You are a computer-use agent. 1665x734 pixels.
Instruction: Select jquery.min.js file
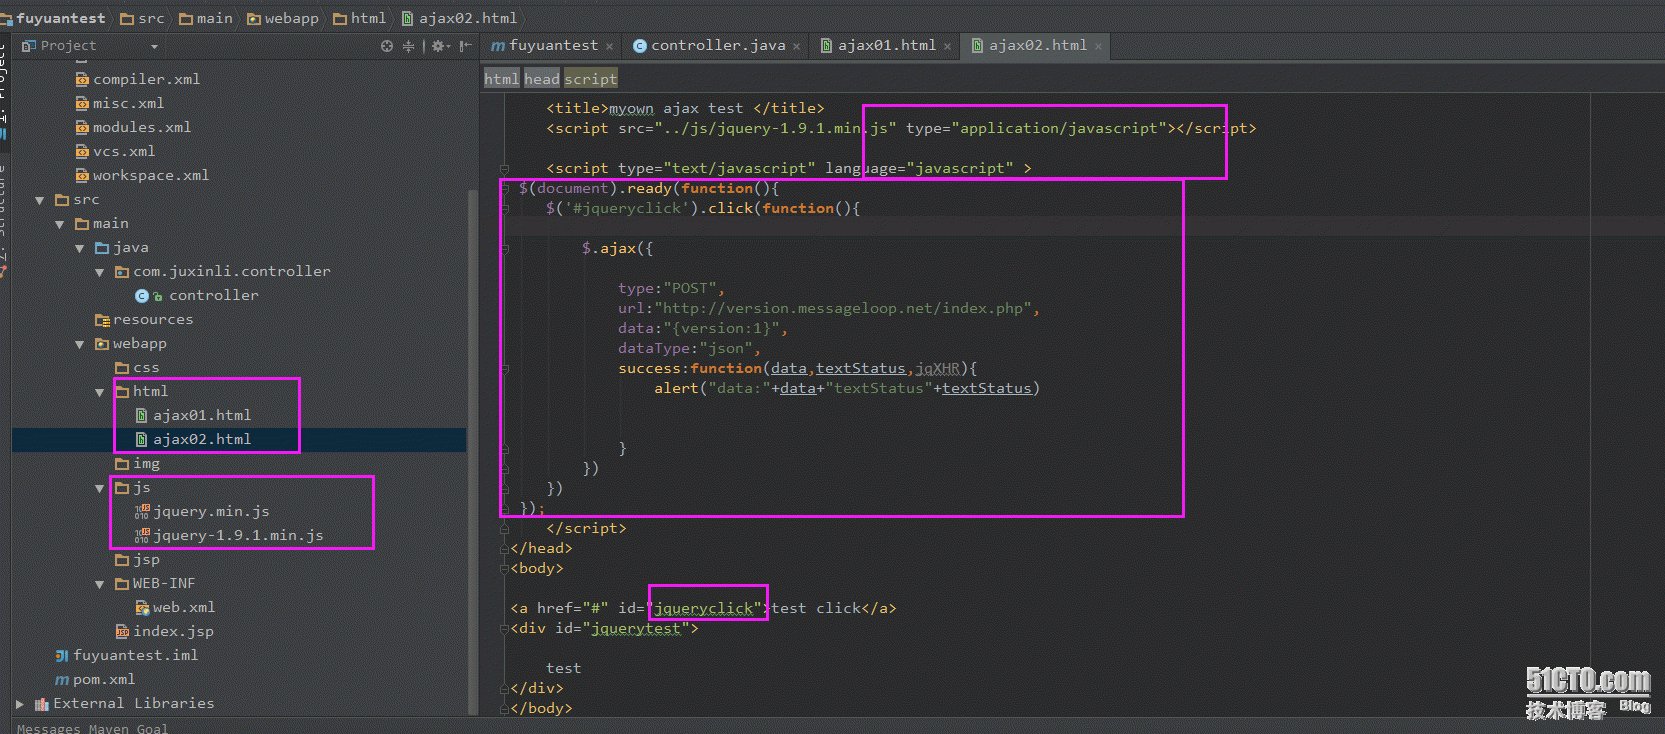click(x=202, y=511)
